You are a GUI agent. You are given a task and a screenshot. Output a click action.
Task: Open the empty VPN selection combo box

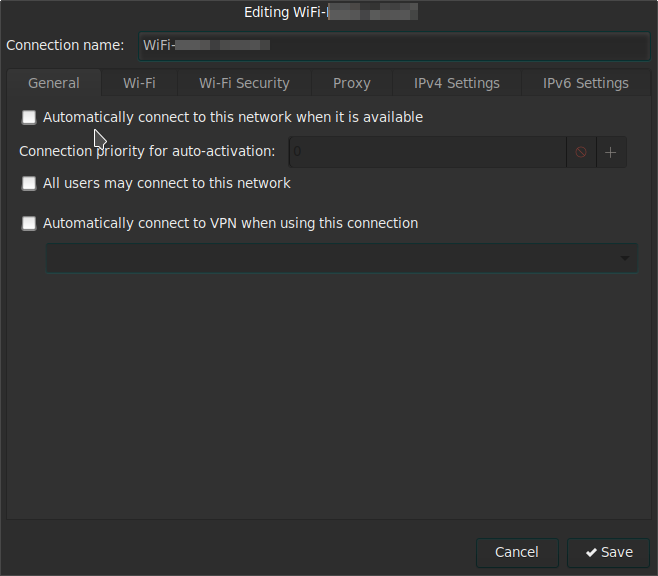[340, 258]
